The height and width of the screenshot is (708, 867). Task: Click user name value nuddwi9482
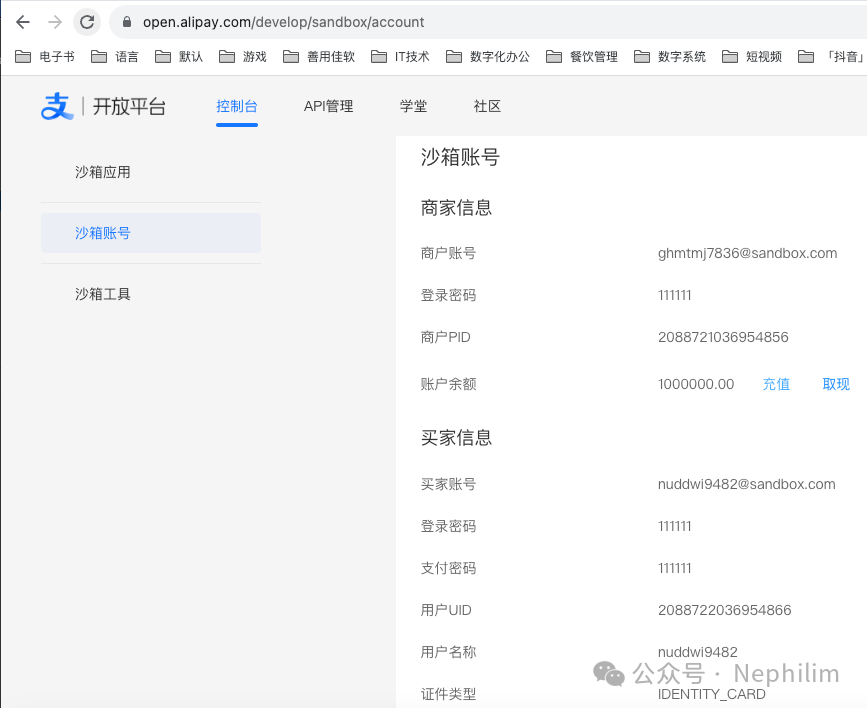[x=698, y=652]
